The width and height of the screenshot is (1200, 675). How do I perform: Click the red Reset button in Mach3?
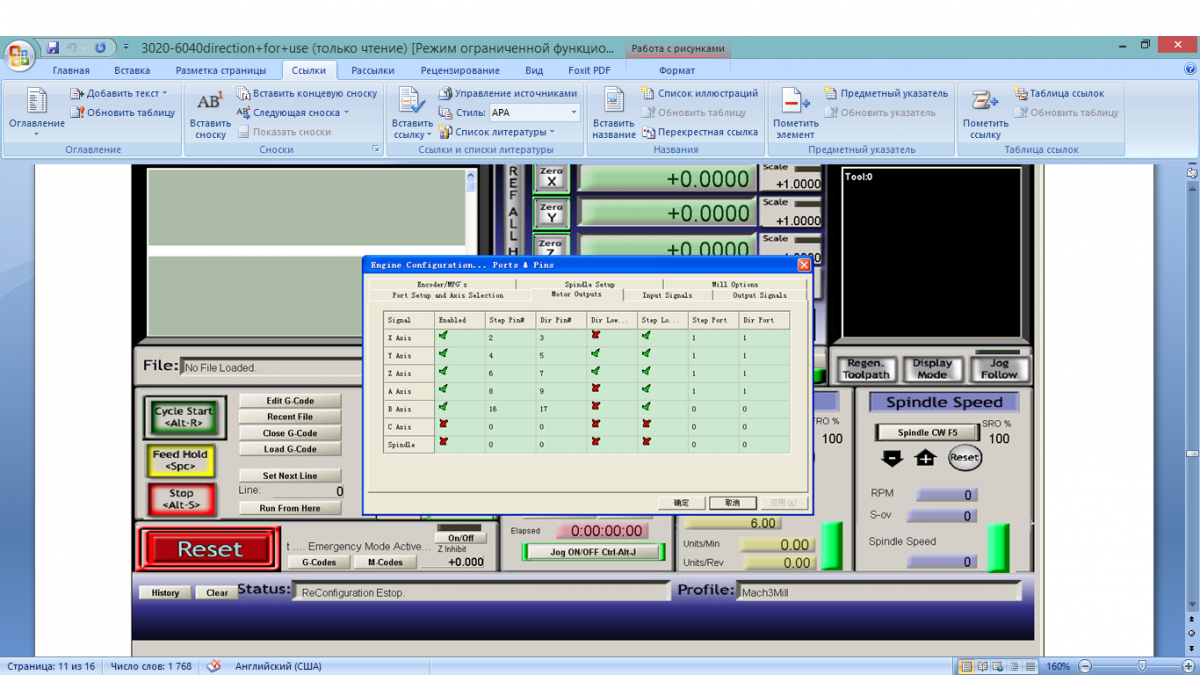[209, 549]
